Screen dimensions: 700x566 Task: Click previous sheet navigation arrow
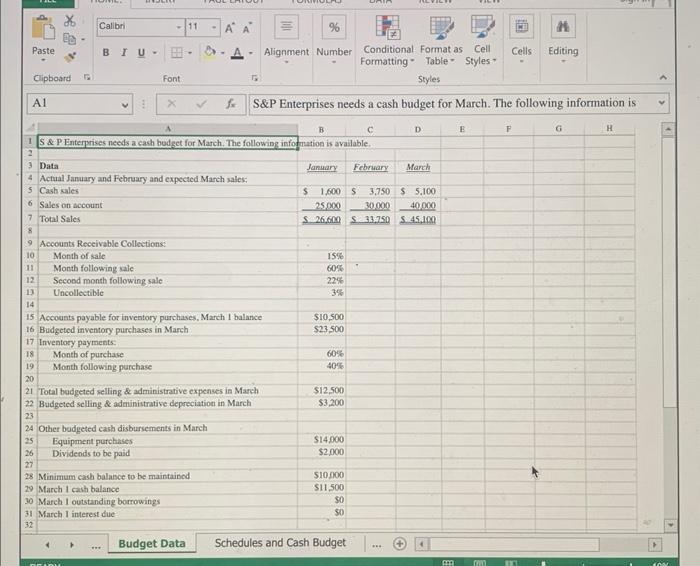(48, 545)
